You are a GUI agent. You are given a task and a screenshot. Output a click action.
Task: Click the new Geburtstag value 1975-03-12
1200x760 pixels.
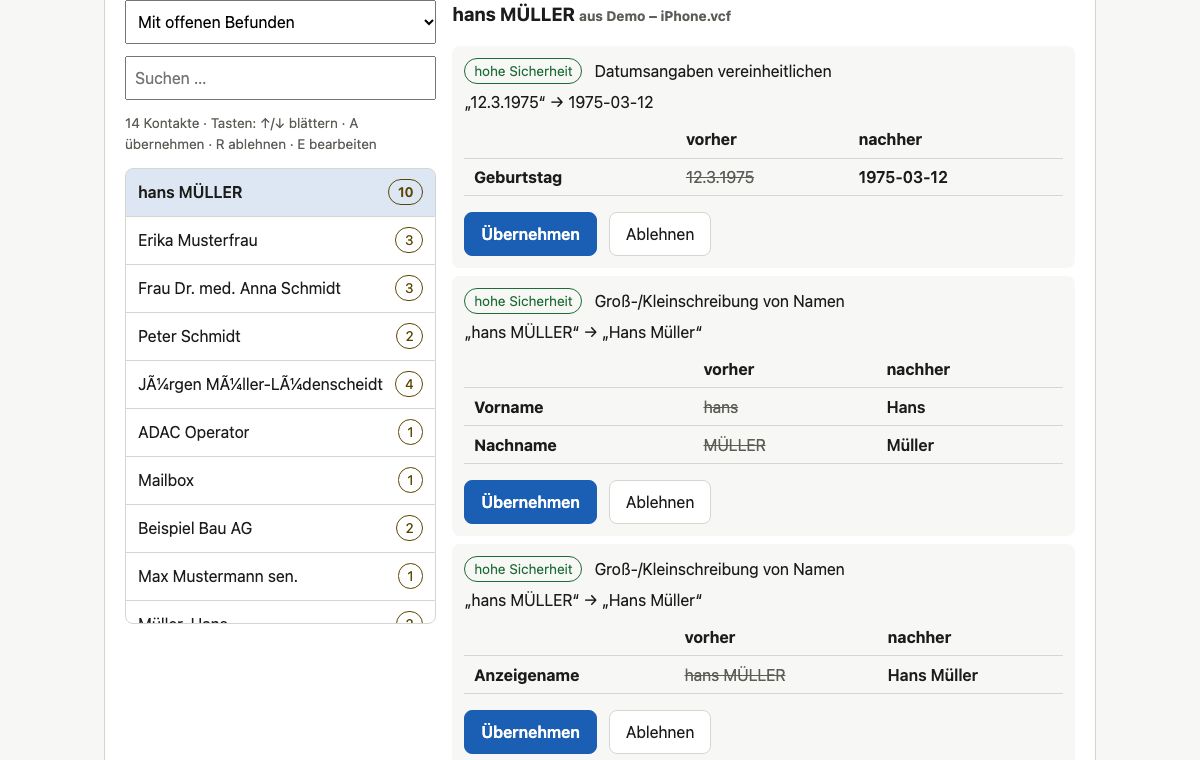pyautogui.click(x=903, y=177)
